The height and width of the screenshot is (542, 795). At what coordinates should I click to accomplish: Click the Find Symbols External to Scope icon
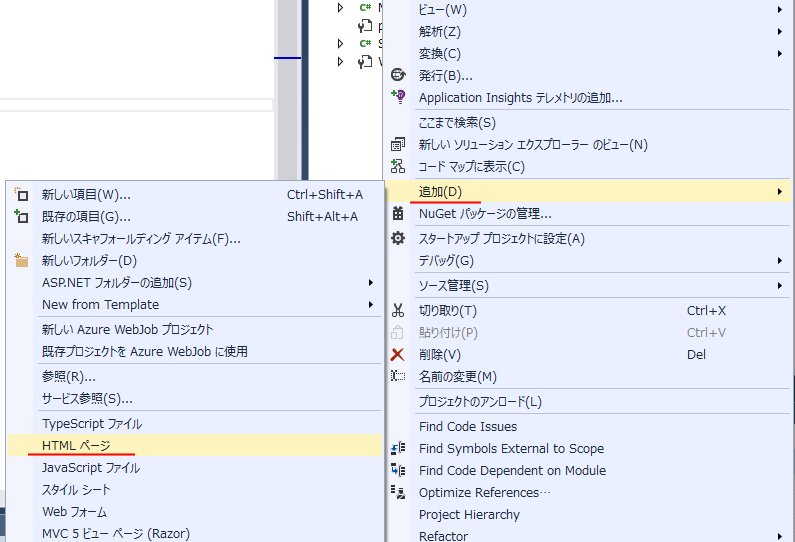pyautogui.click(x=398, y=448)
